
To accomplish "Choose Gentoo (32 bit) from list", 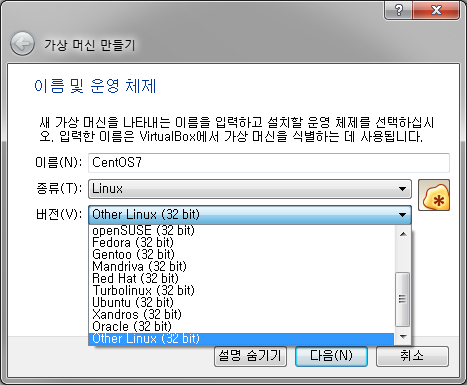I will pos(241,254).
